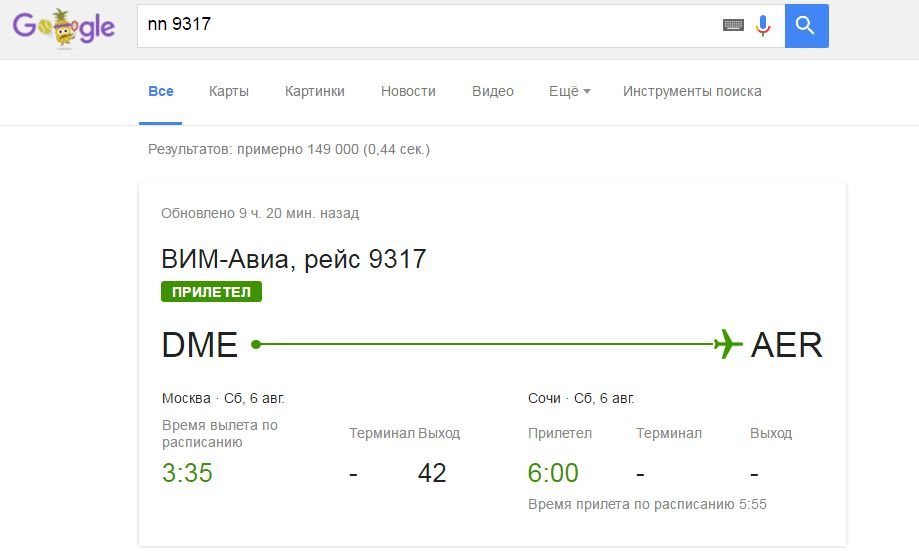
Task: Go to the "Новости" tab
Action: [x=409, y=91]
